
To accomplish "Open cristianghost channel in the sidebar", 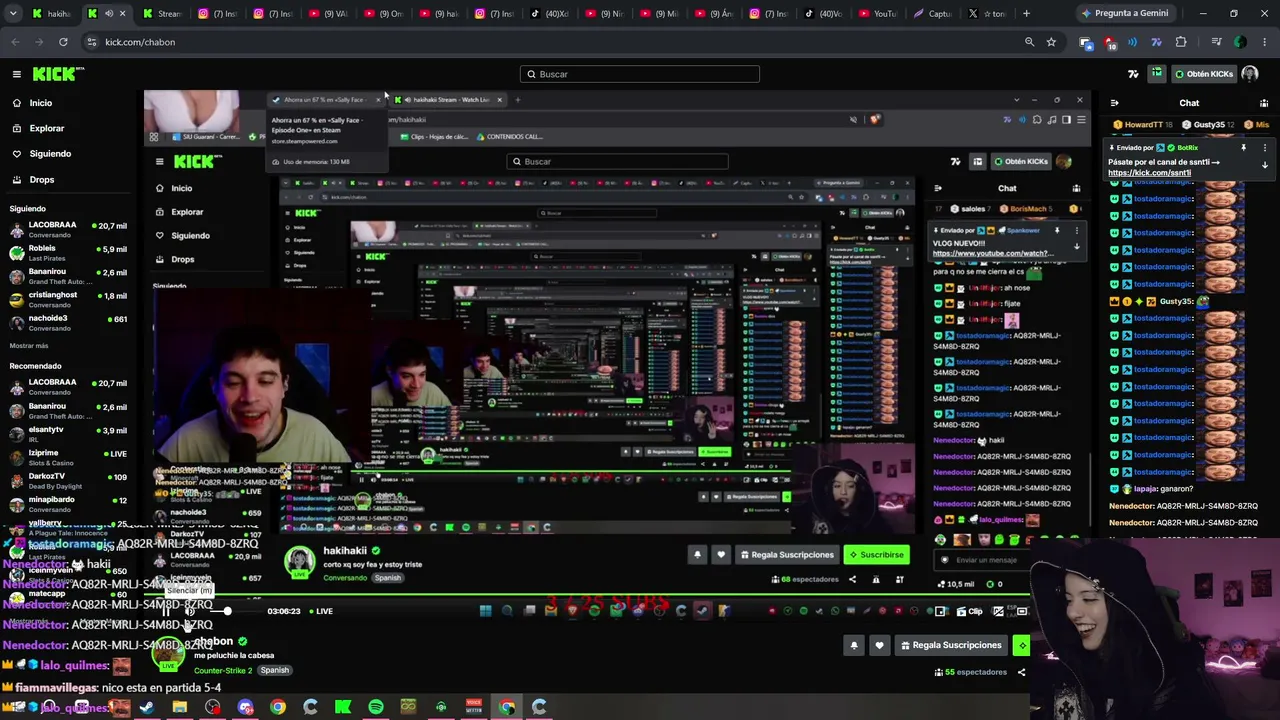I will pos(68,300).
